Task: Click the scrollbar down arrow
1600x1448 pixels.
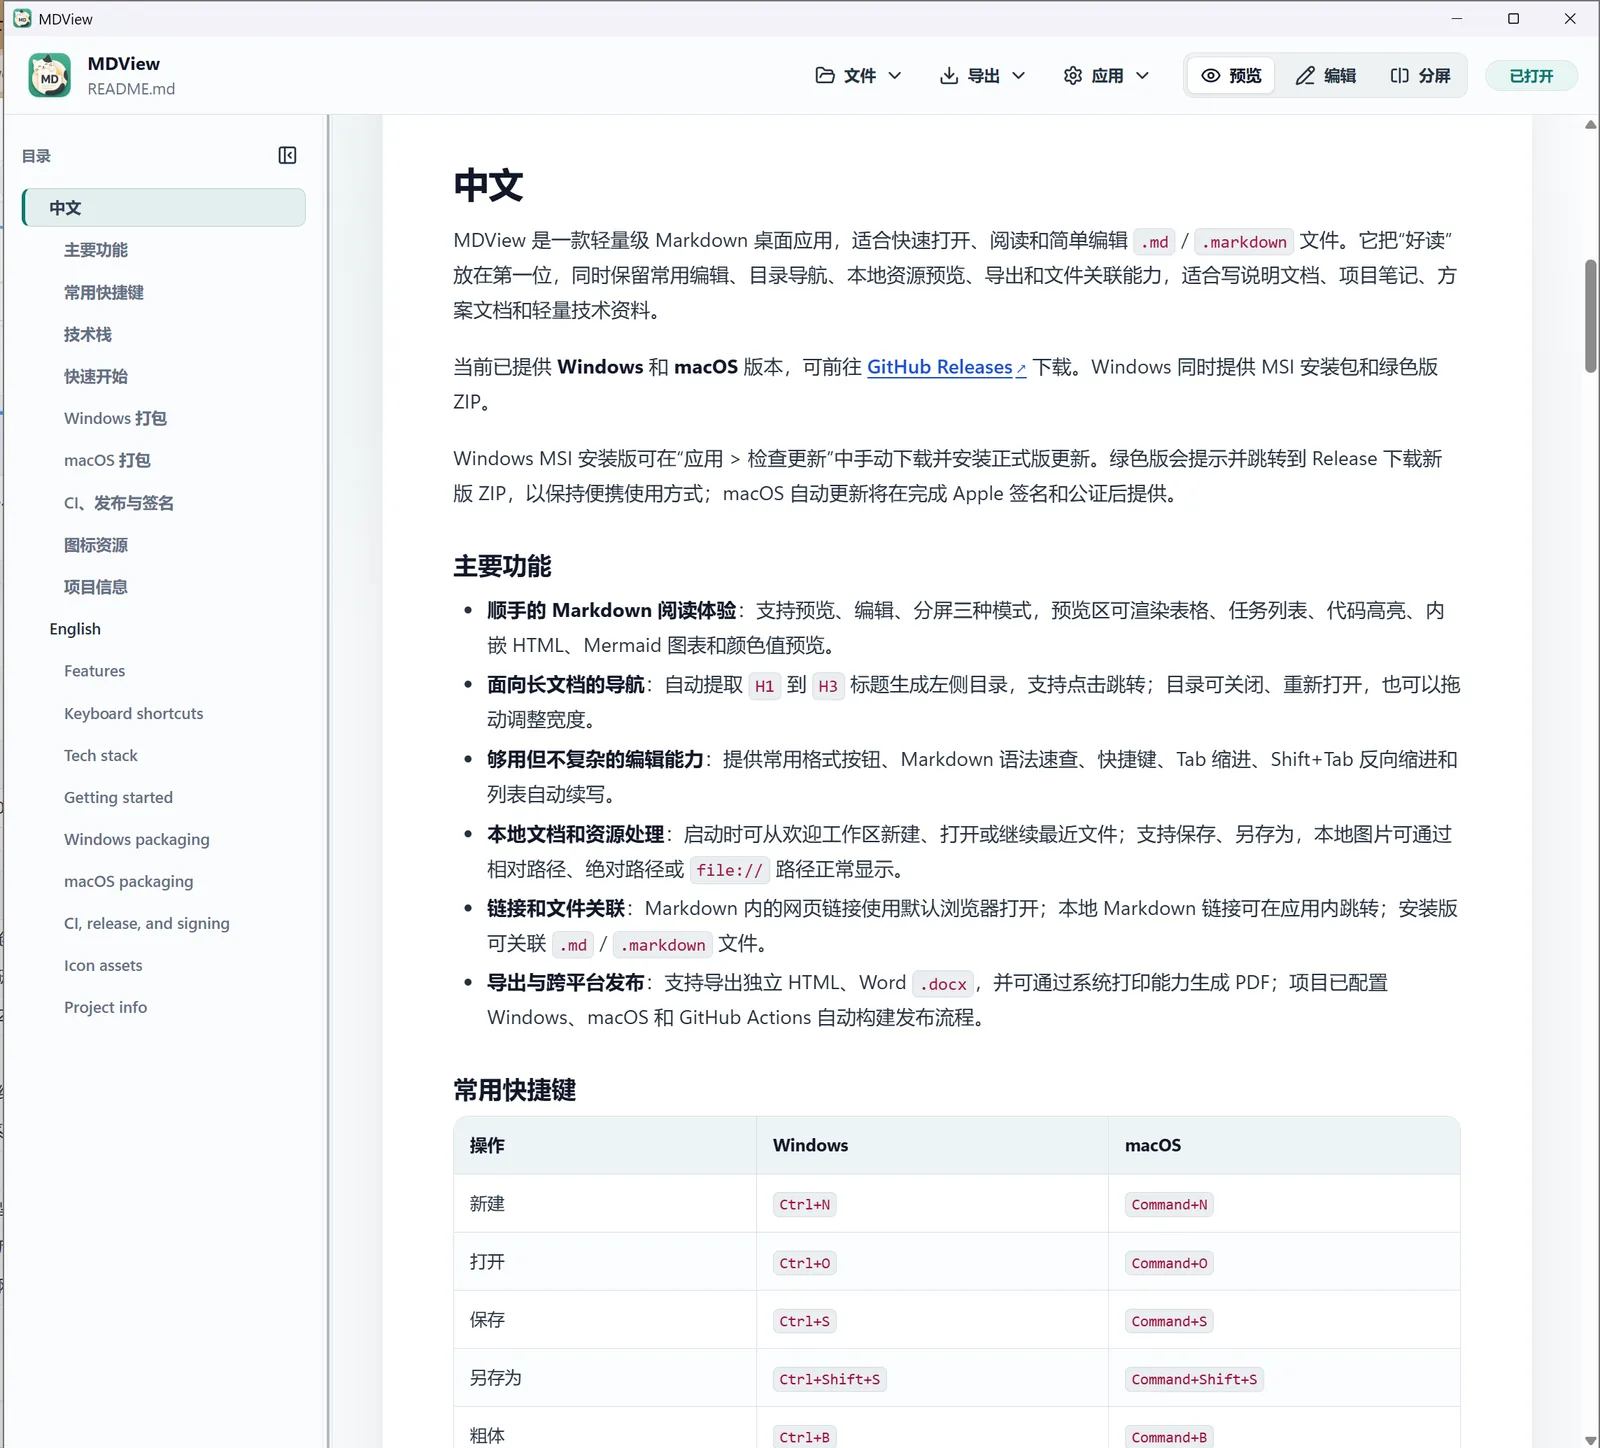Action: (1590, 1440)
